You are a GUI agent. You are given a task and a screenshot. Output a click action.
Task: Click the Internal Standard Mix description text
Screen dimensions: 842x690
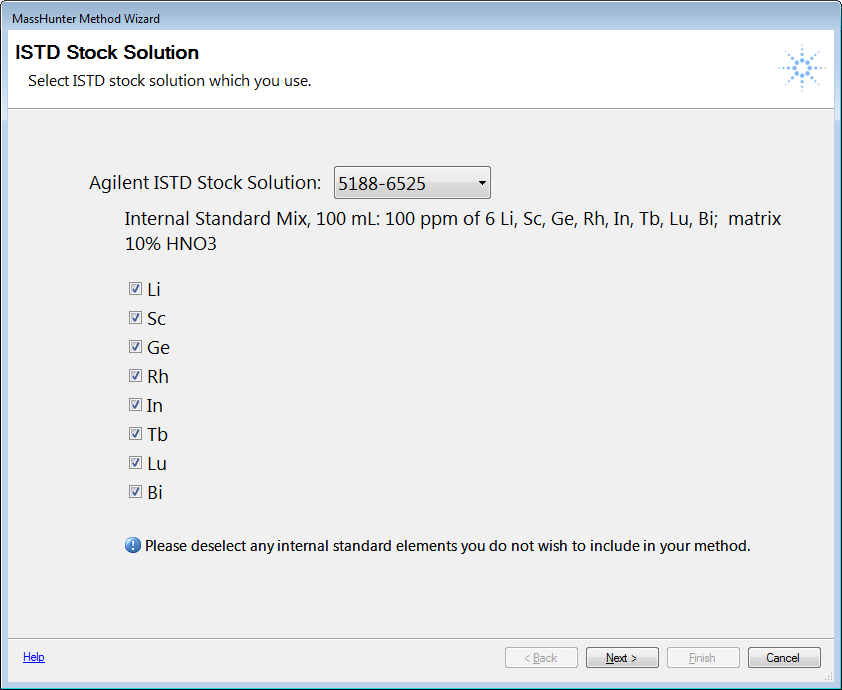453,231
